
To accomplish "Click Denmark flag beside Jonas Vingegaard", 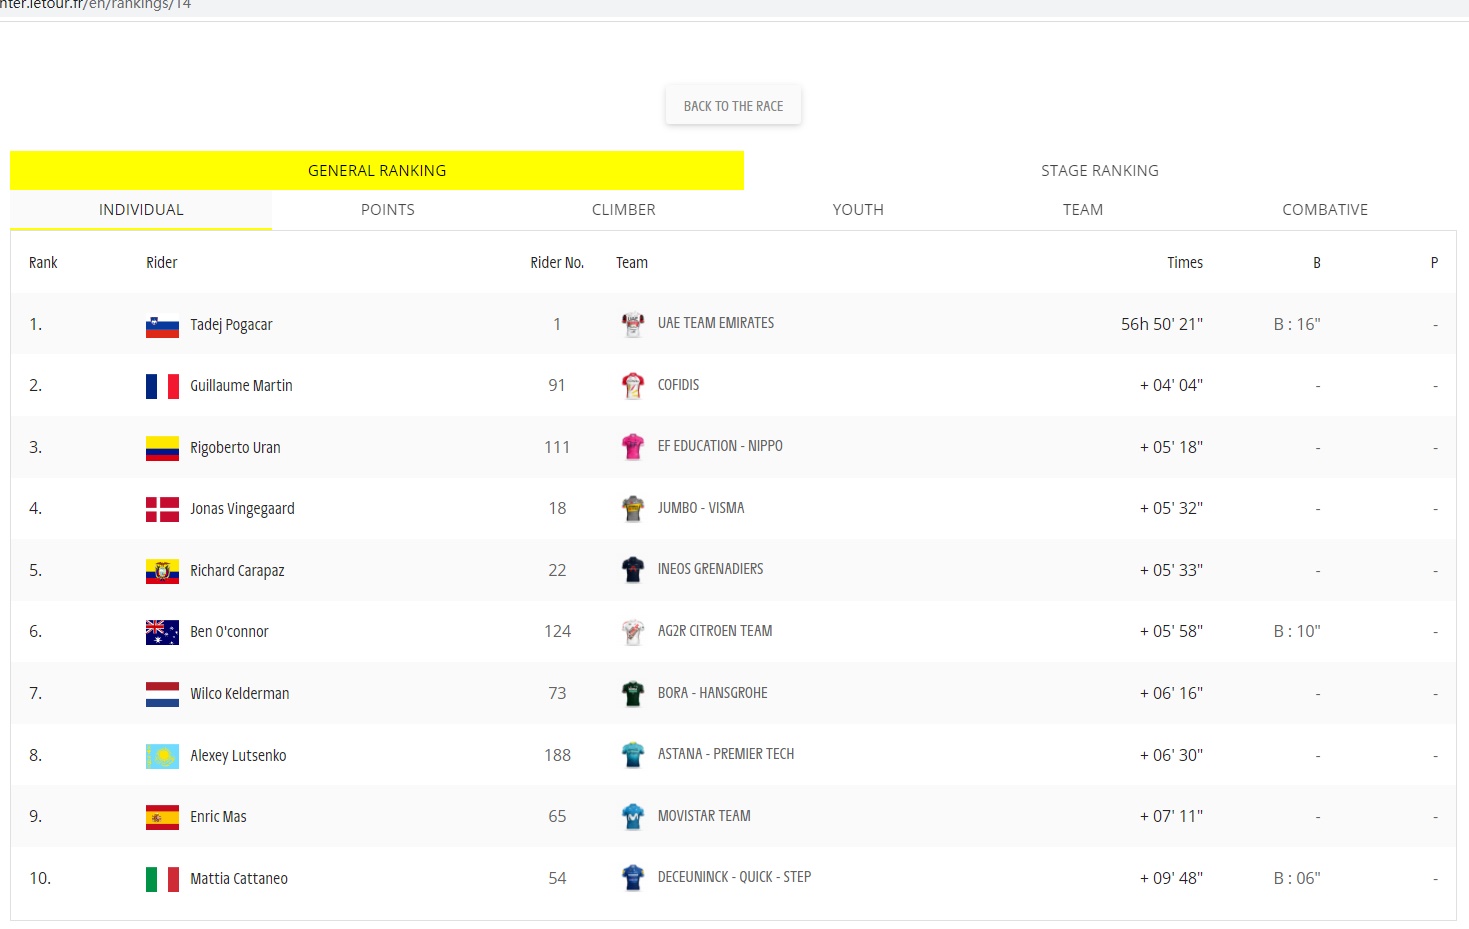I will click(162, 509).
